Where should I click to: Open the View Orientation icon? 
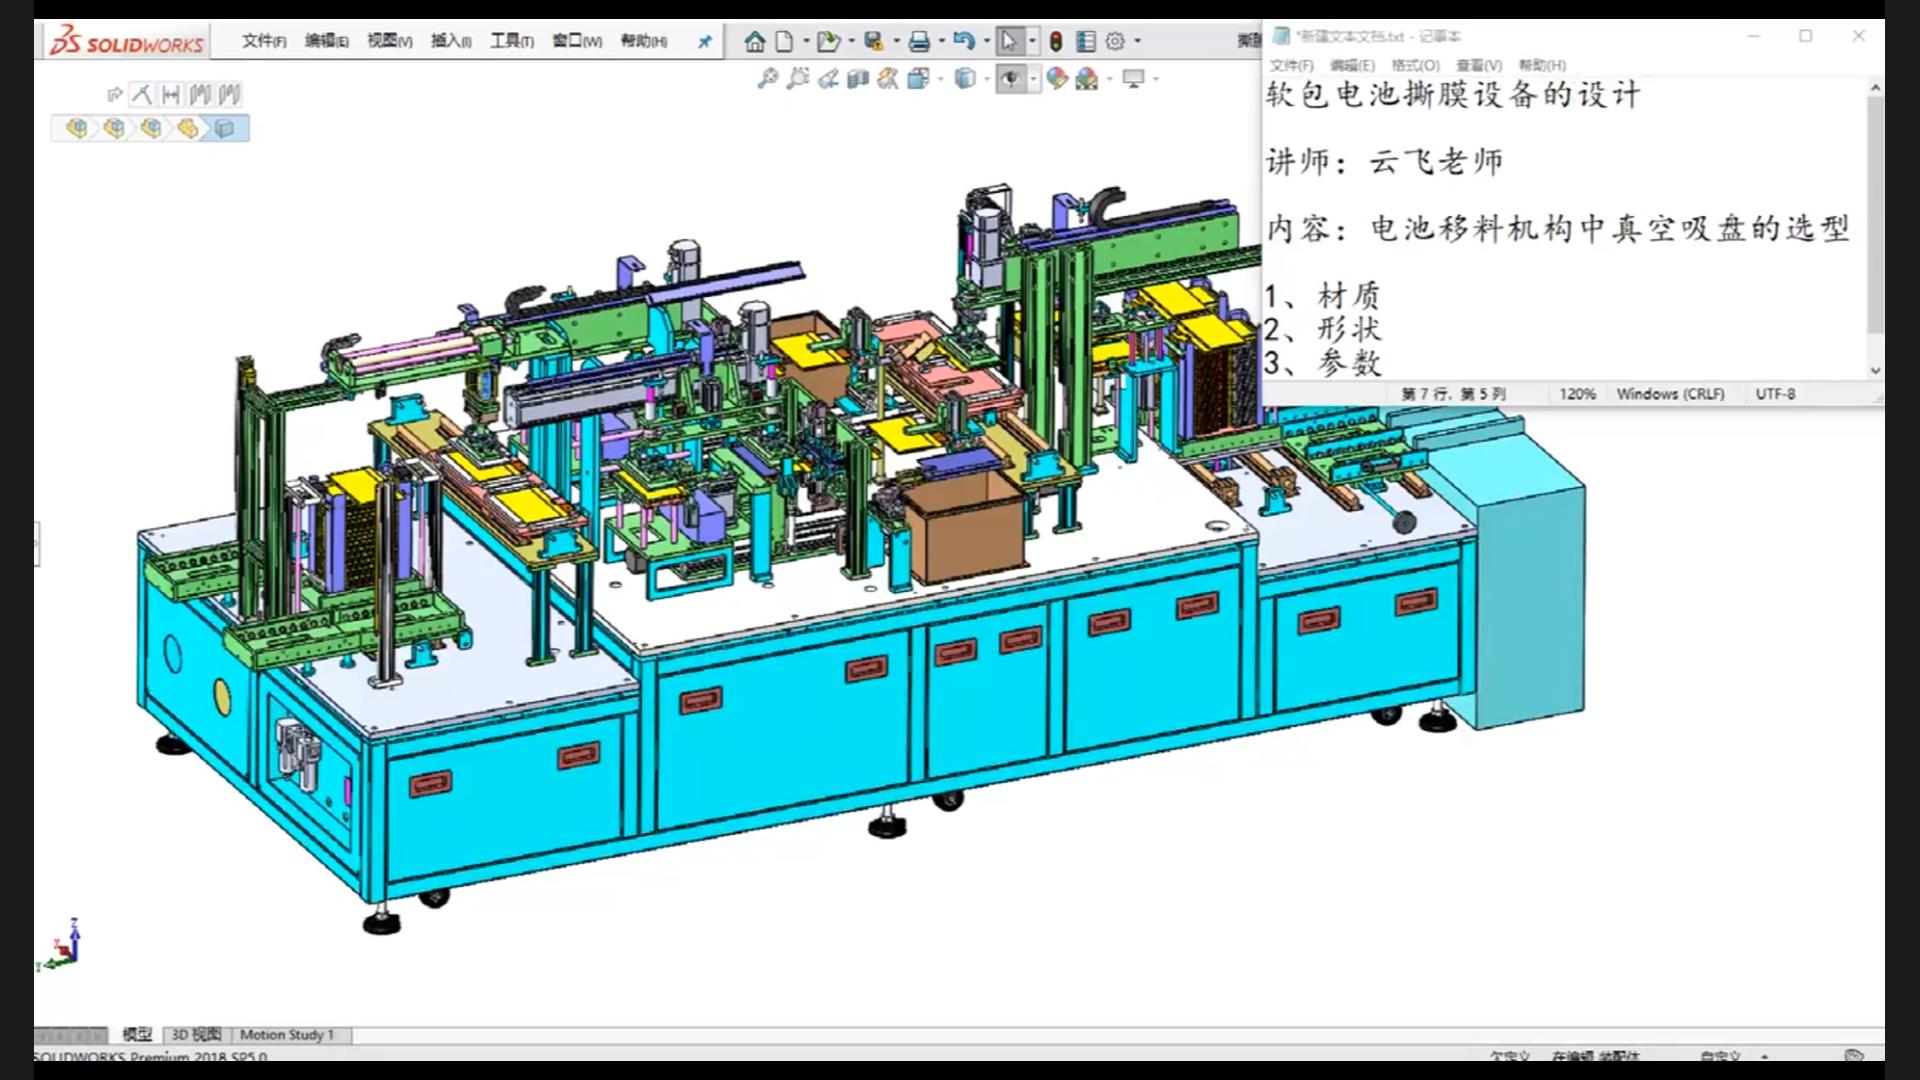pos(918,78)
